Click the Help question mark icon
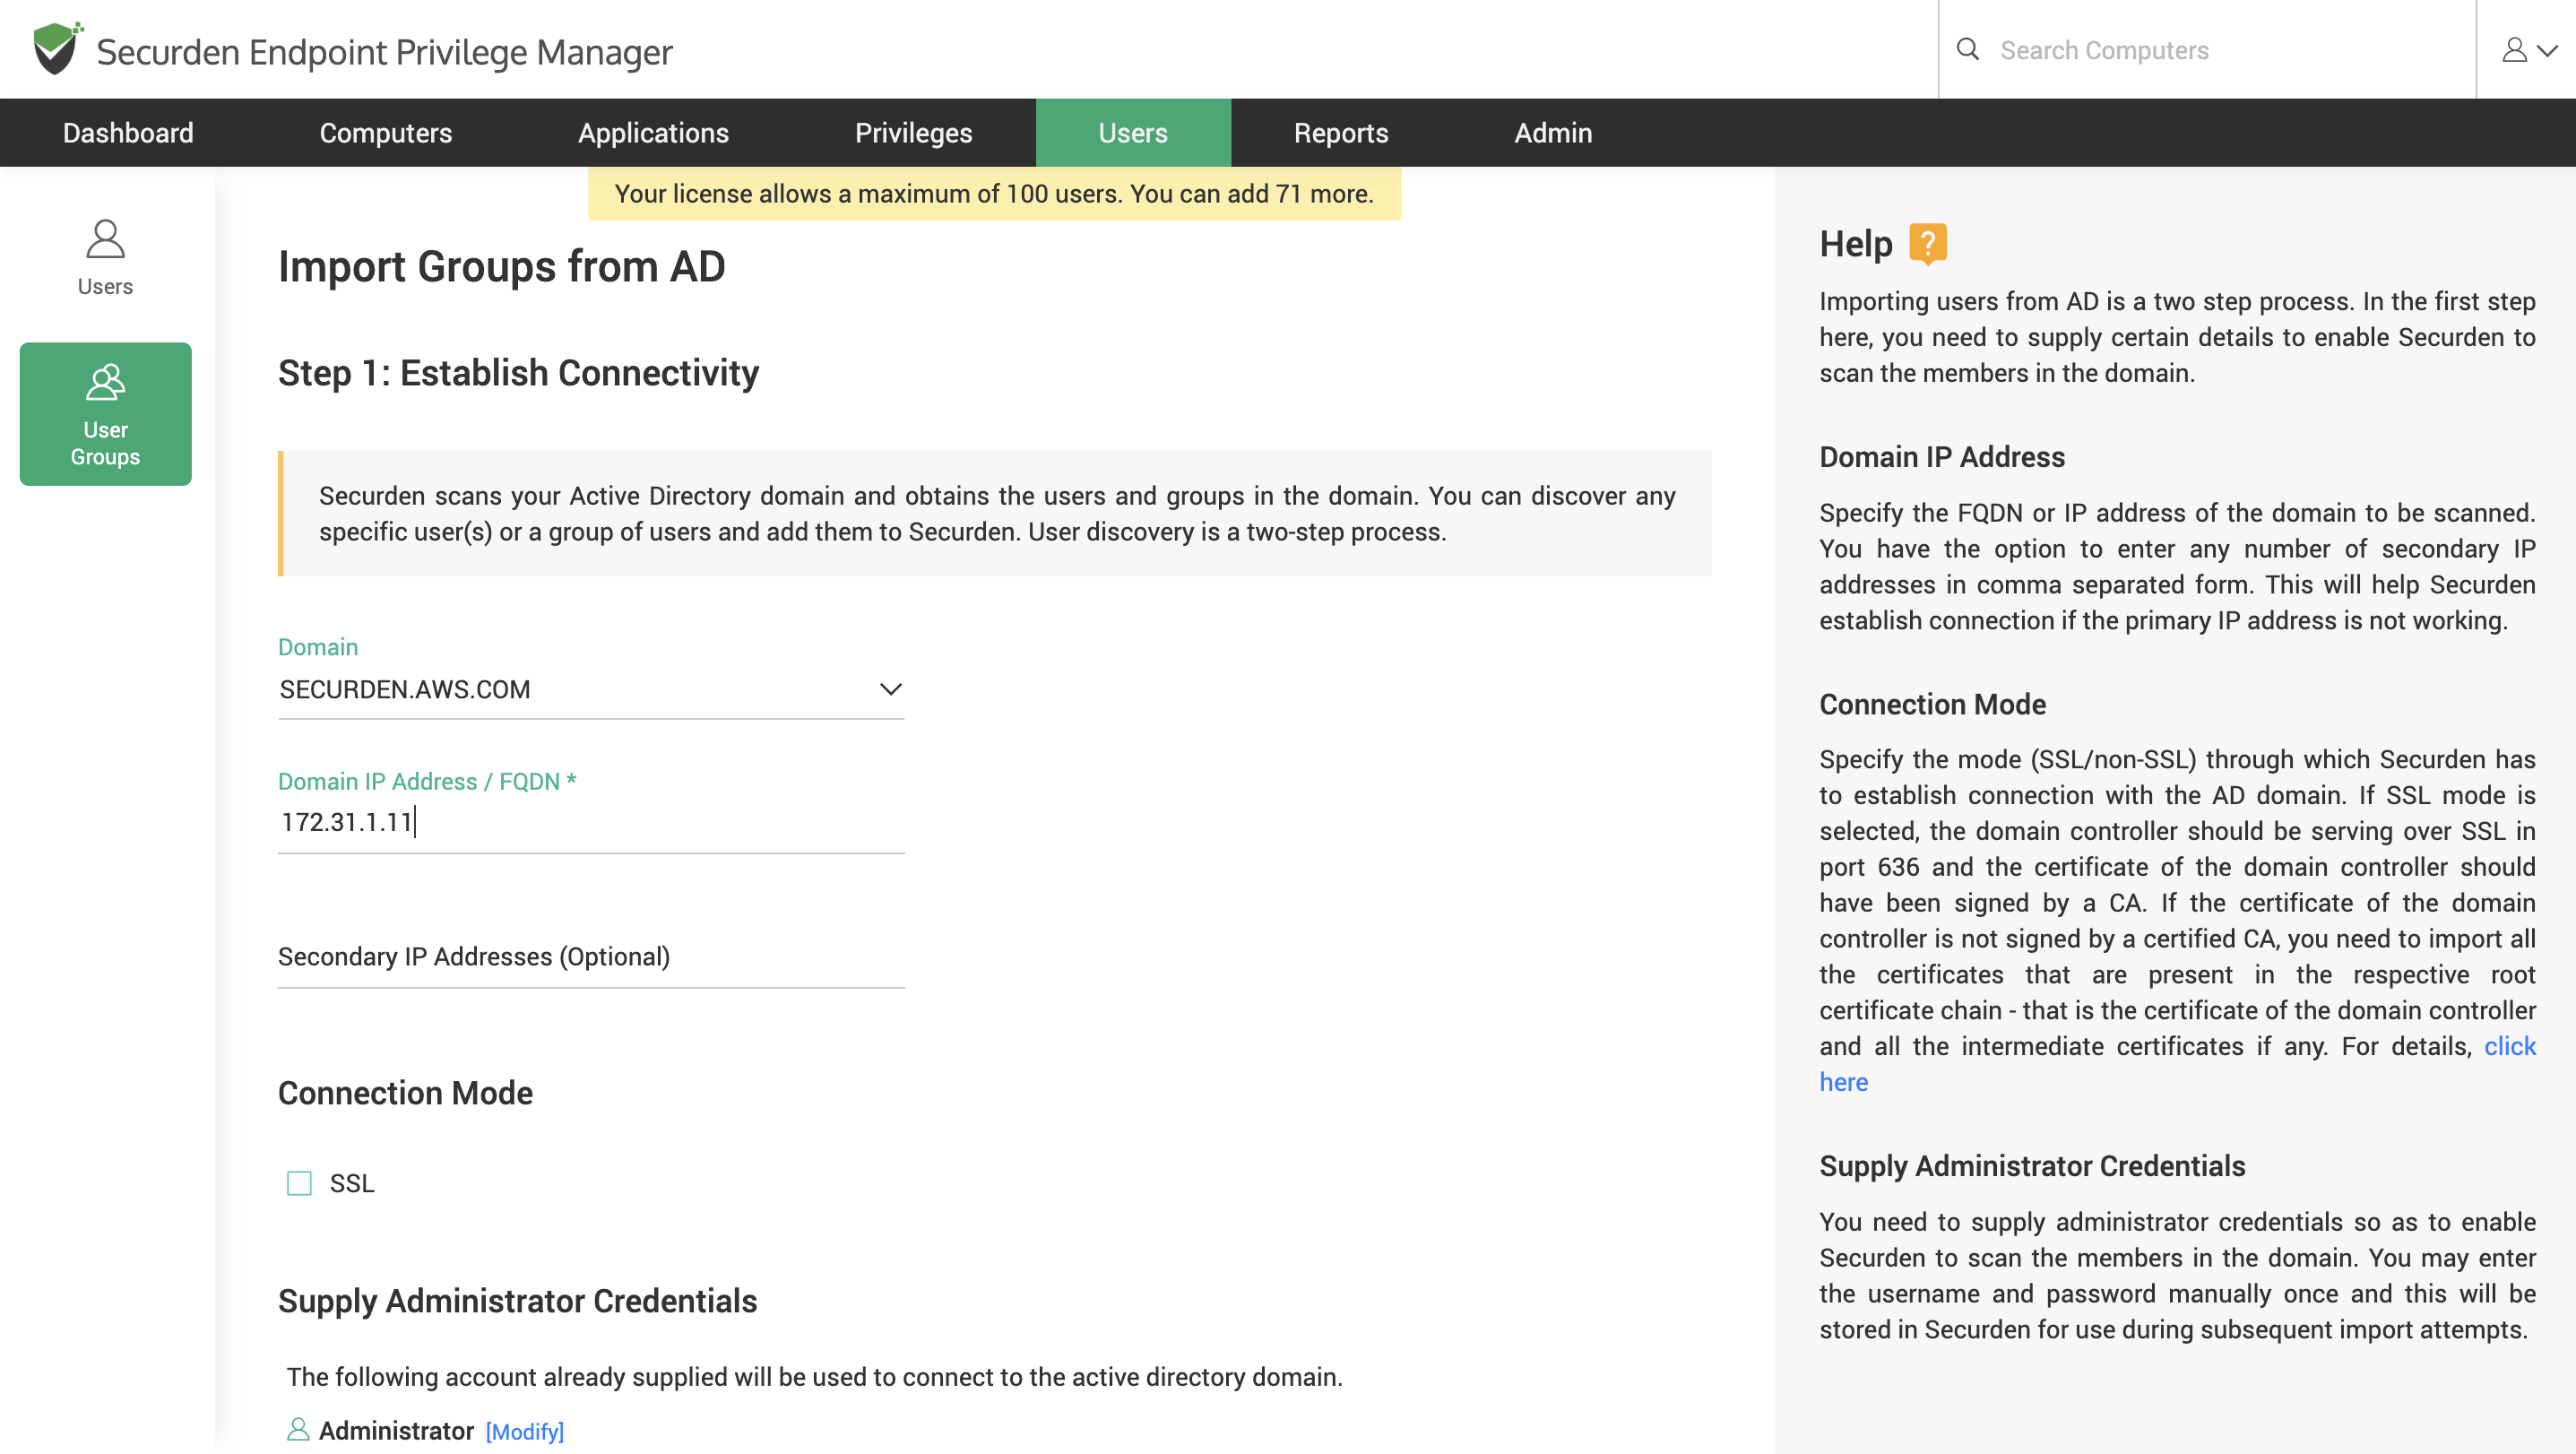Image resolution: width=2576 pixels, height=1454 pixels. pyautogui.click(x=1927, y=243)
